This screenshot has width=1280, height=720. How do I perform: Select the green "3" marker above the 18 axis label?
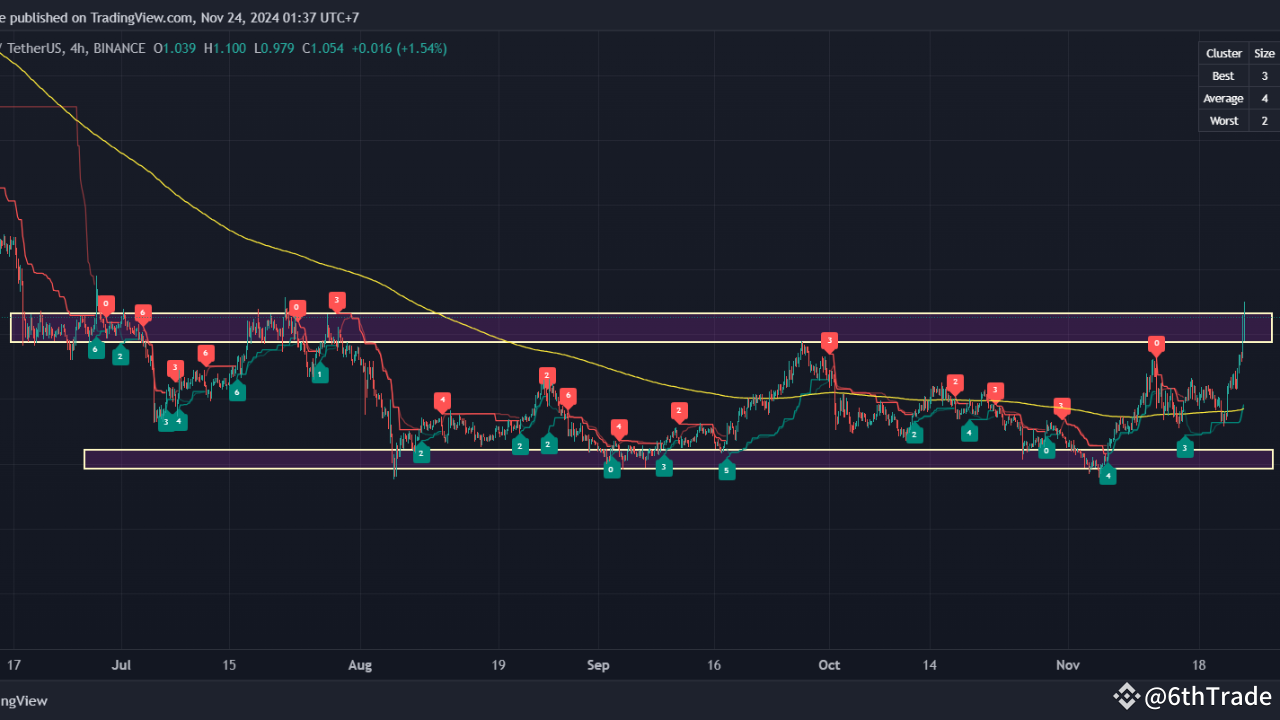click(x=1185, y=448)
